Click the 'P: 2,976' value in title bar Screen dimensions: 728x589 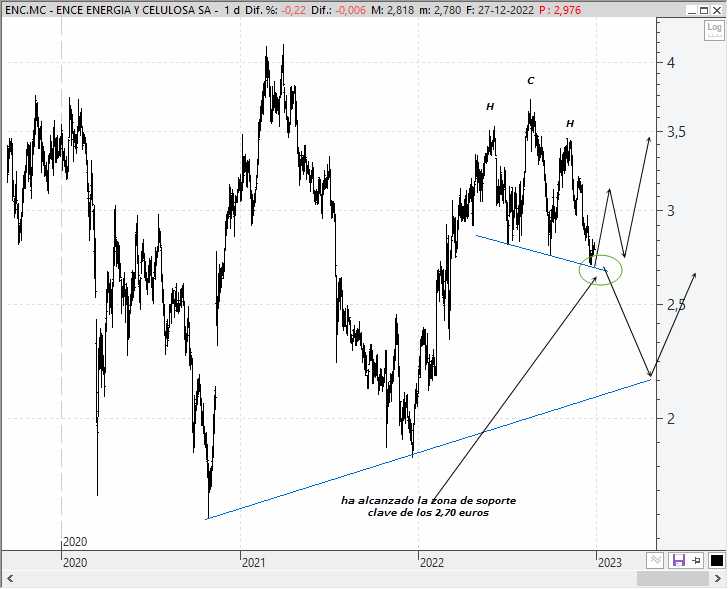(x=560, y=10)
